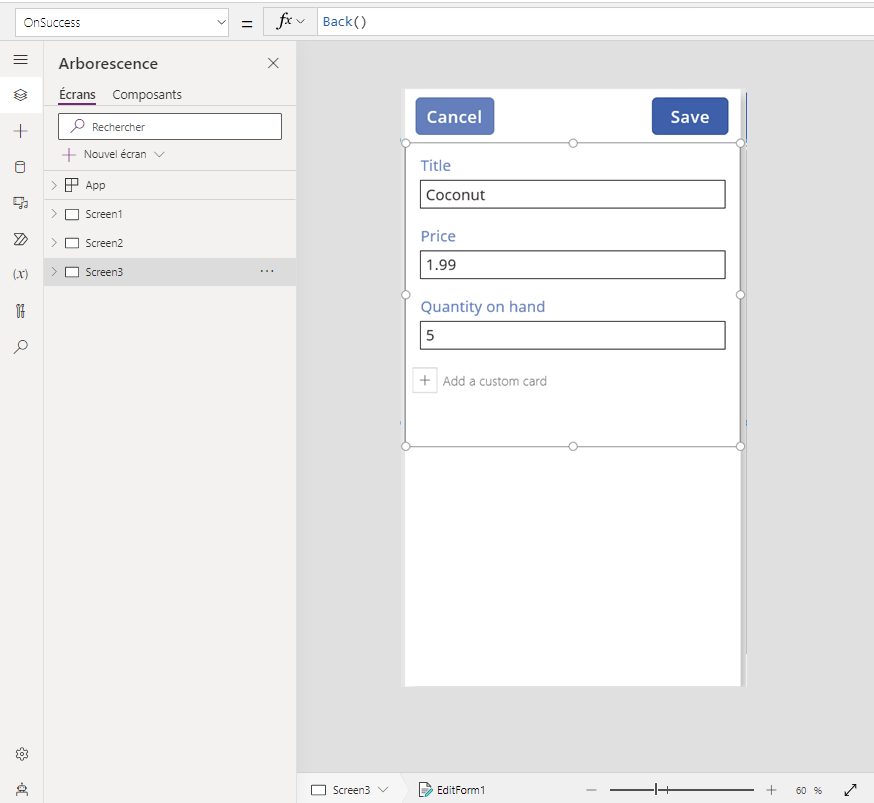Open the Advanced tools icon
The height and width of the screenshot is (803, 874).
tap(21, 310)
